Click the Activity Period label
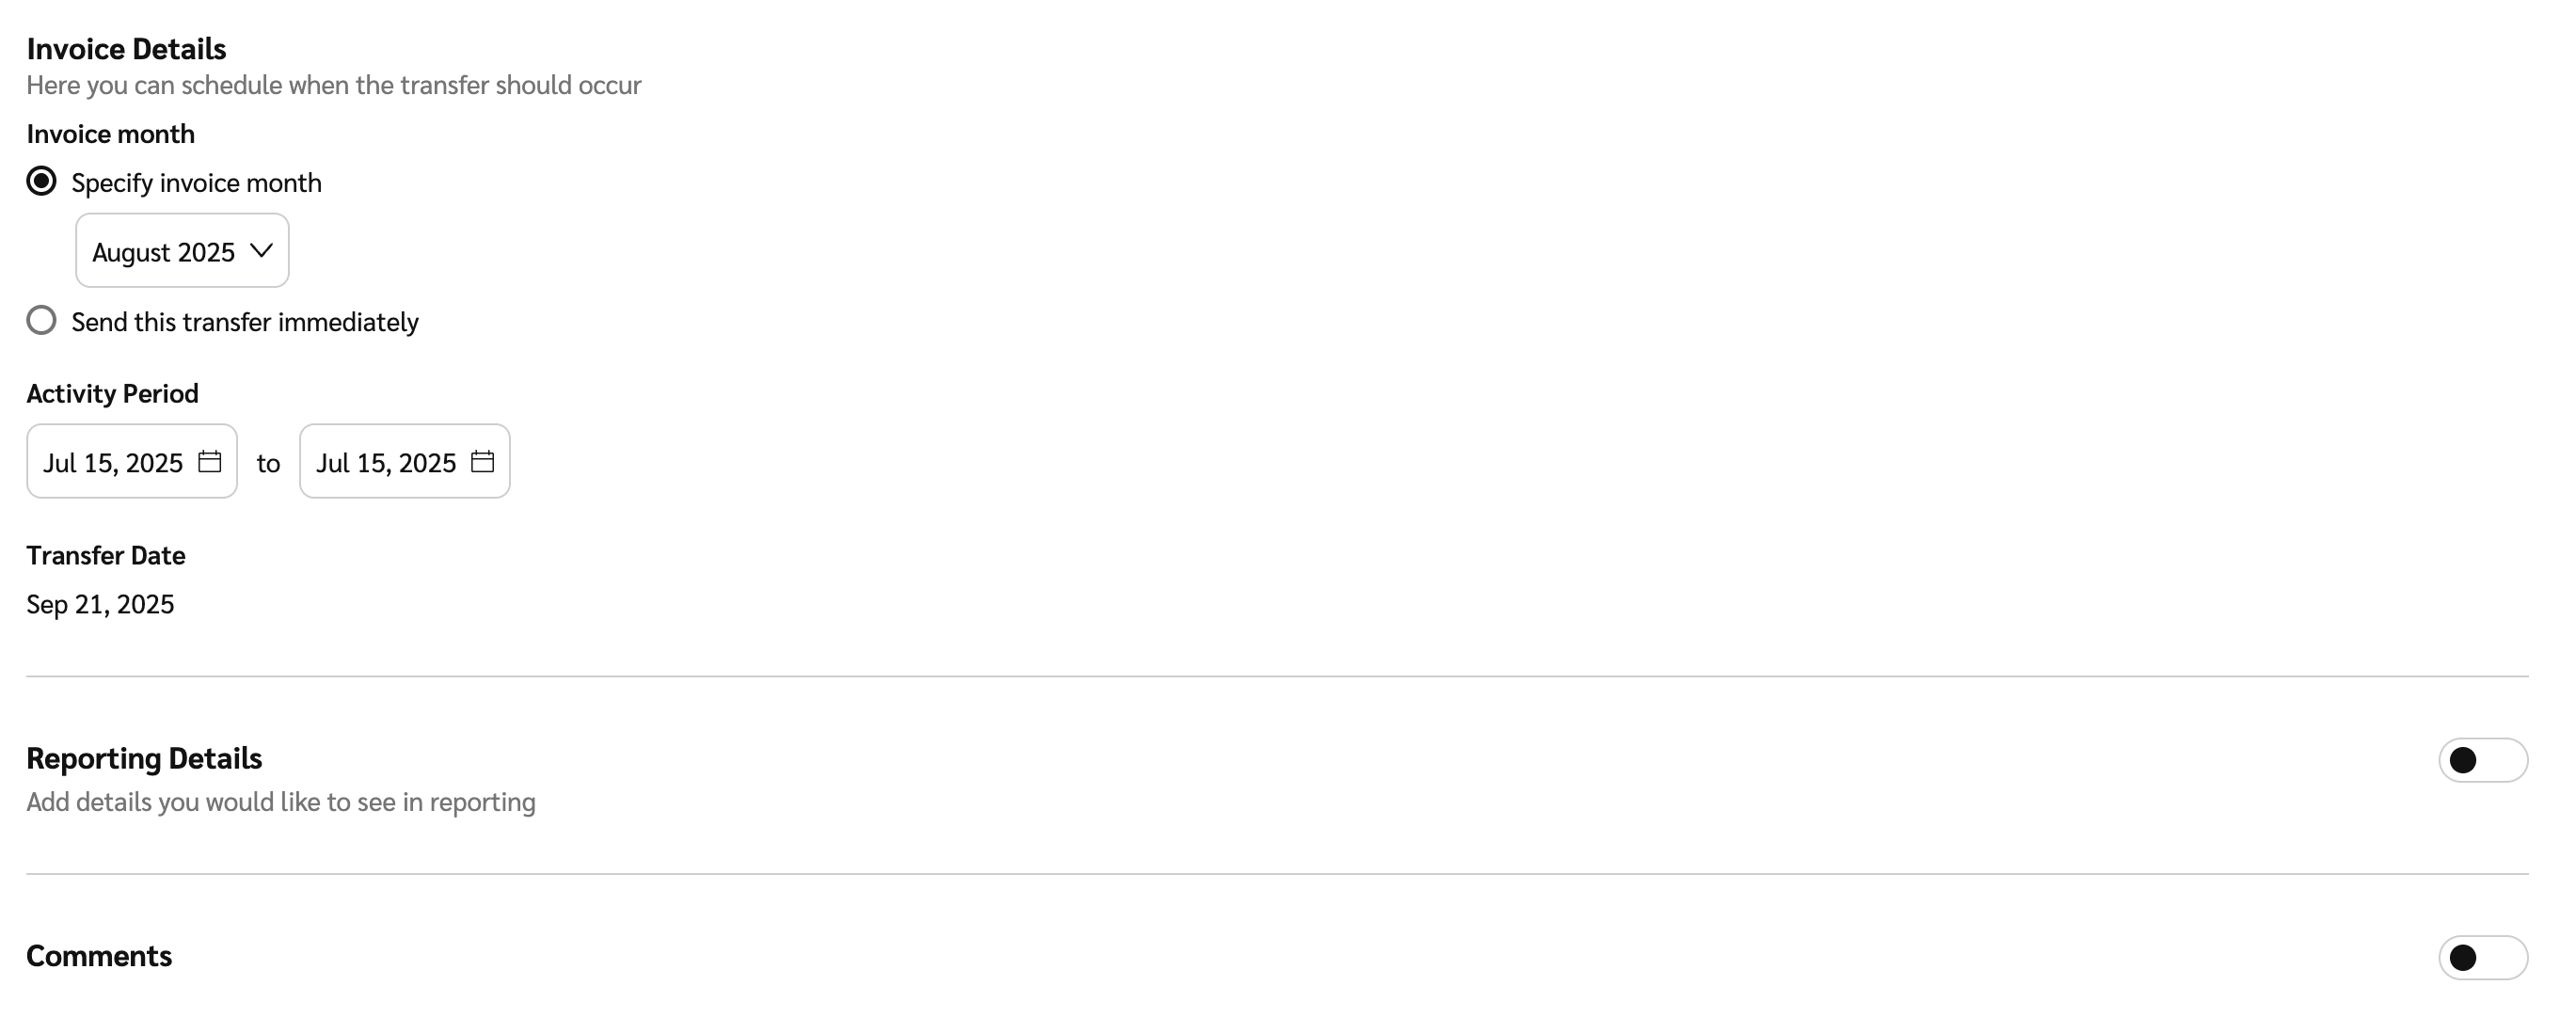This screenshot has width=2576, height=1033. coord(112,393)
